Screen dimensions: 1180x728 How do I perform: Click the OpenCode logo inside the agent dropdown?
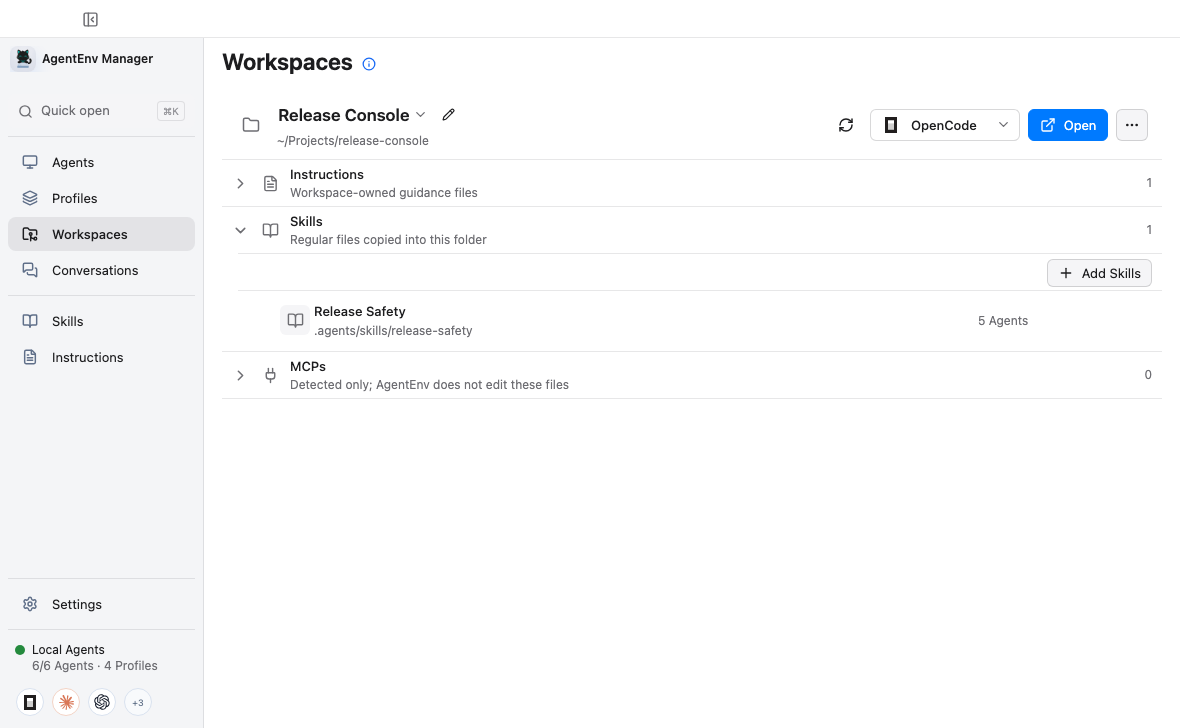tap(891, 125)
